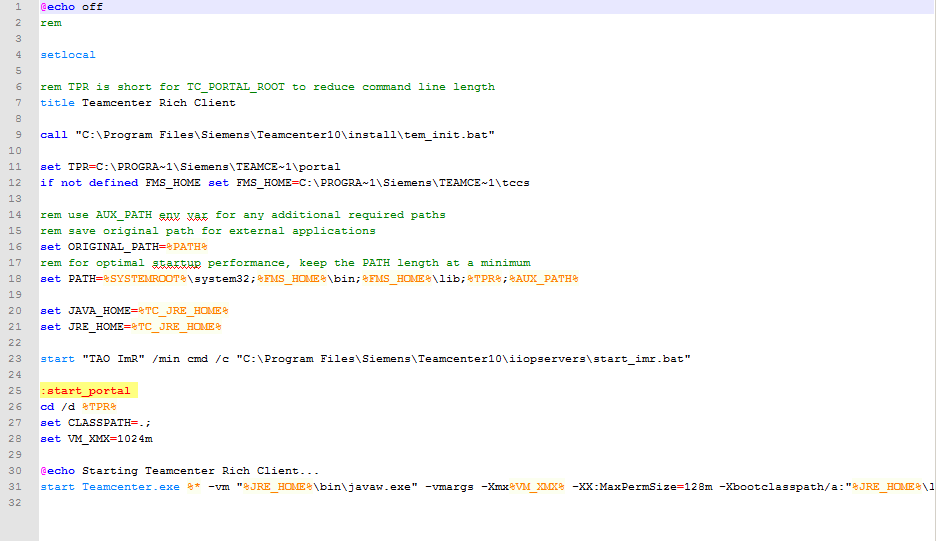Click "CLASSPATH=.;" on line 27
The width and height of the screenshot is (936, 541).
tap(109, 423)
